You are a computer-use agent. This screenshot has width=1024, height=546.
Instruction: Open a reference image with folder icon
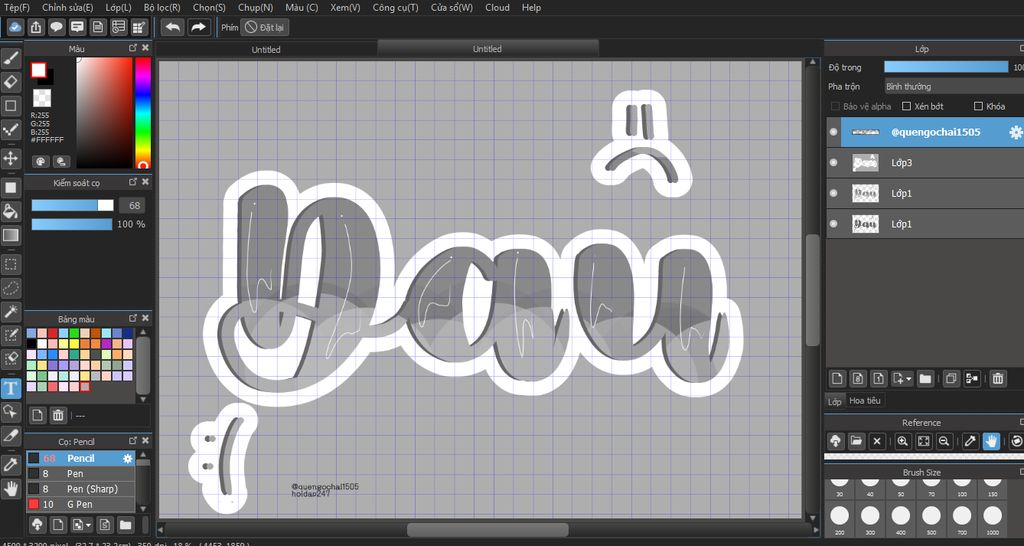point(856,442)
